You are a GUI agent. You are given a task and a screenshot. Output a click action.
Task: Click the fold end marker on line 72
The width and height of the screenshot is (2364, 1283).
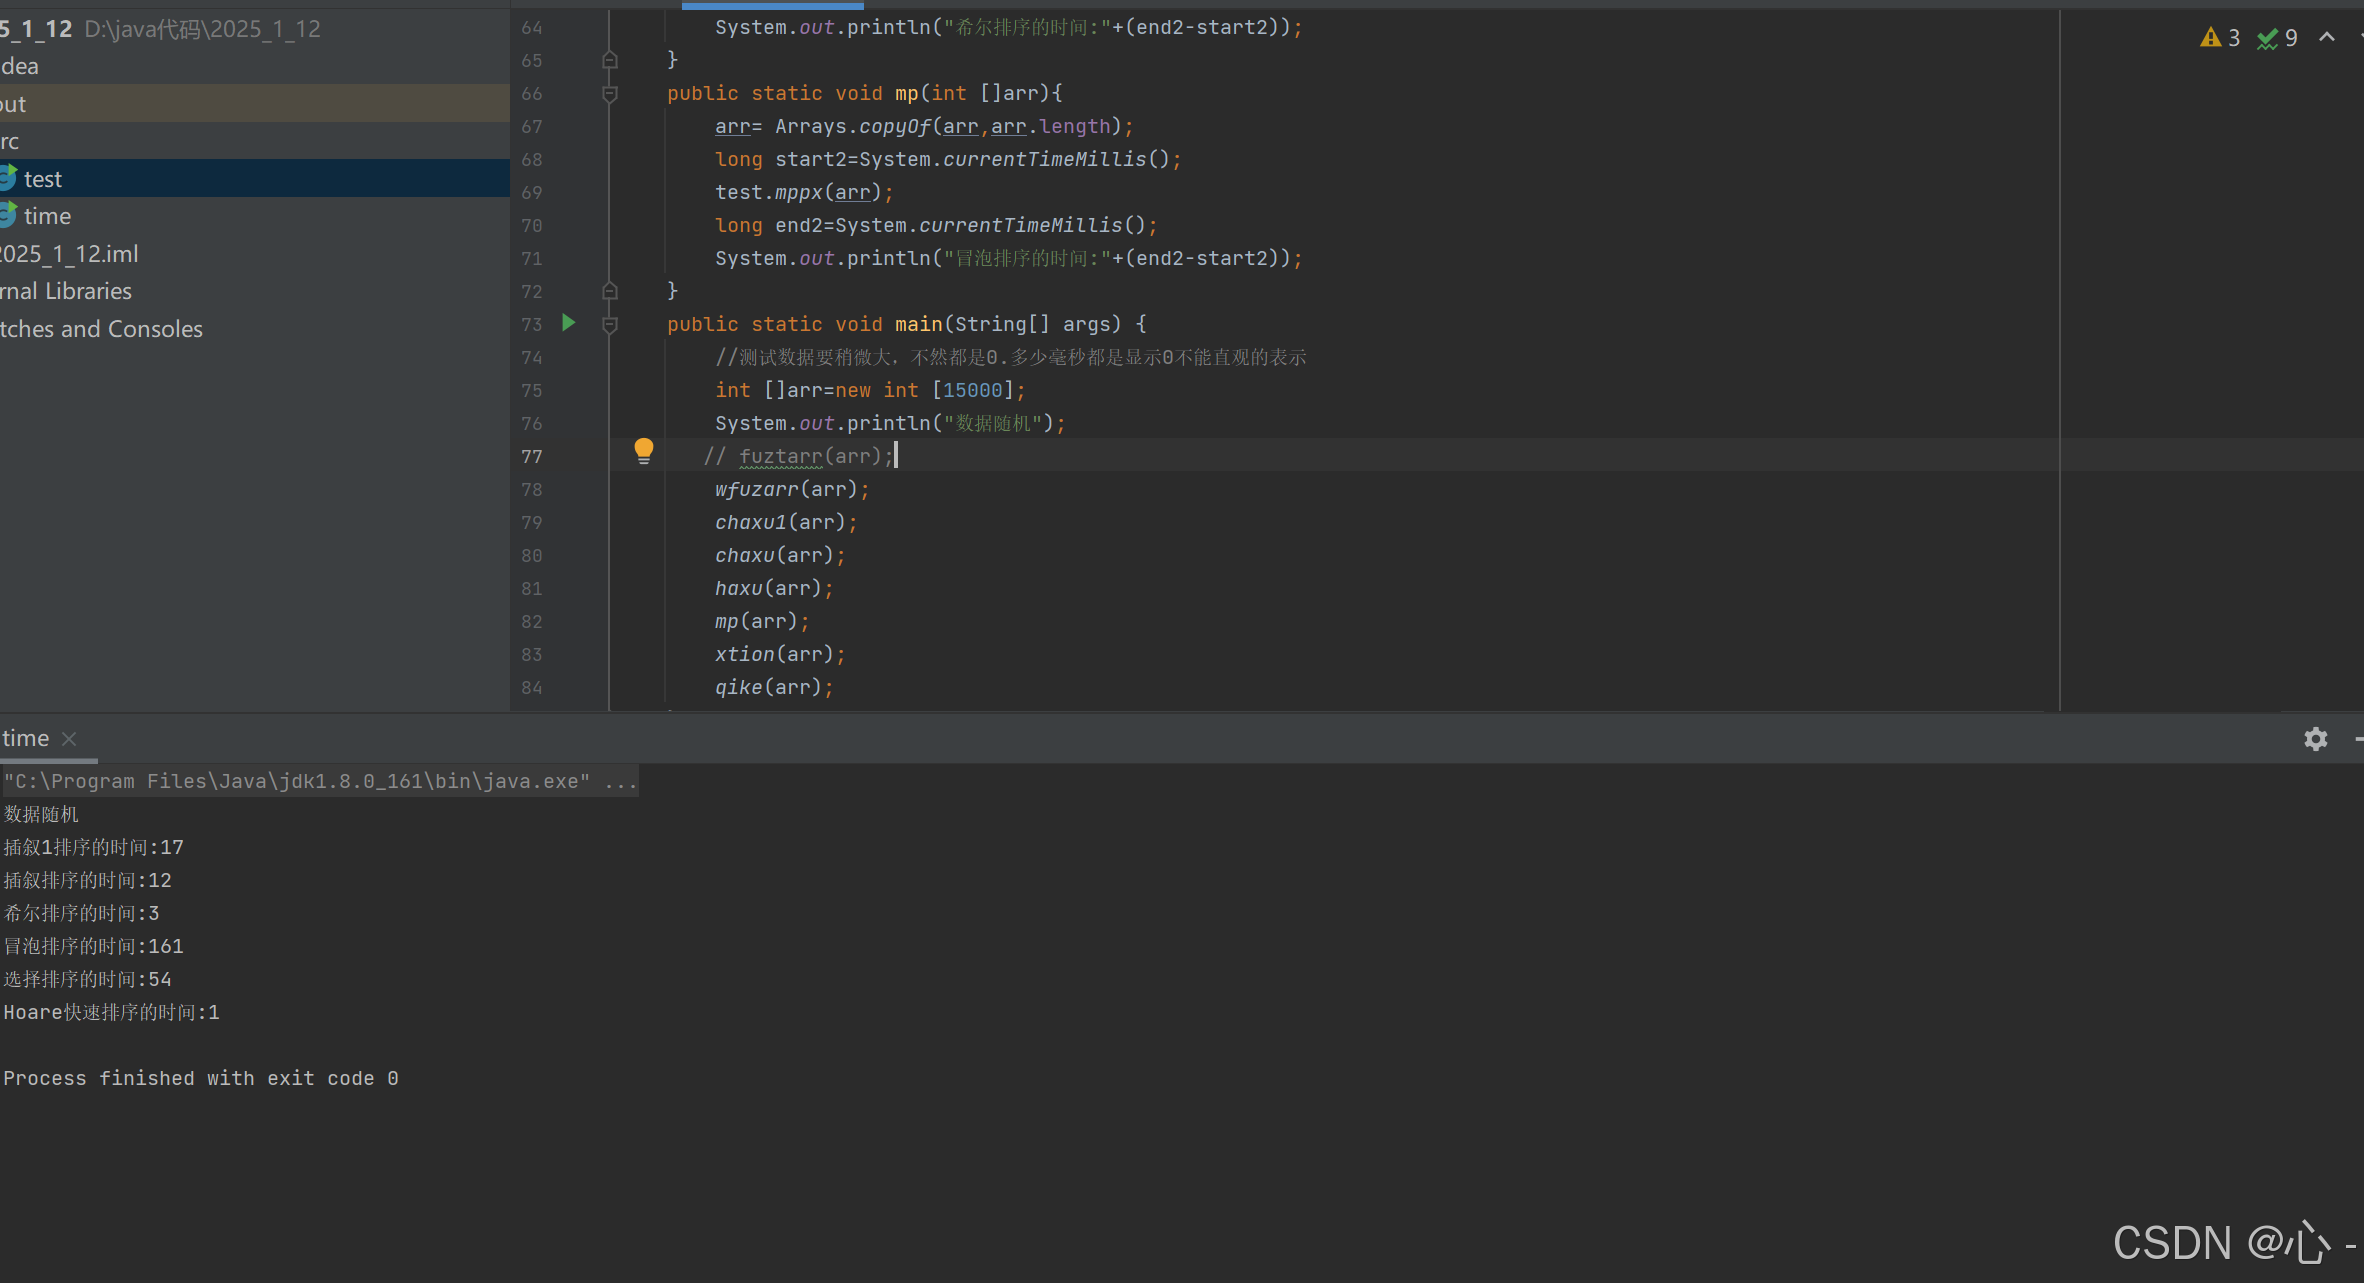(x=610, y=291)
